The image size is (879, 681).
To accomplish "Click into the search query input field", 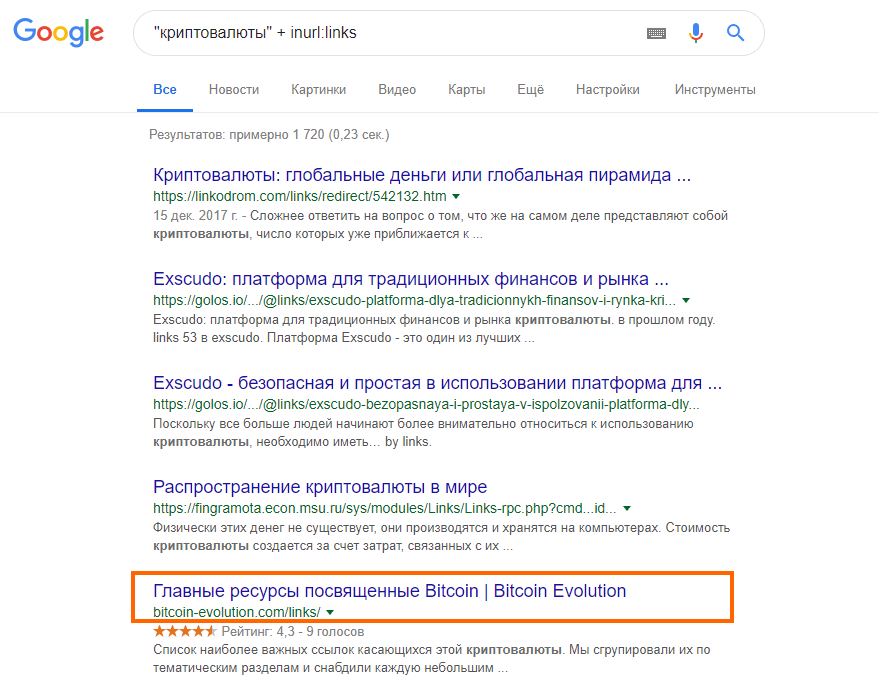I will (x=392, y=33).
